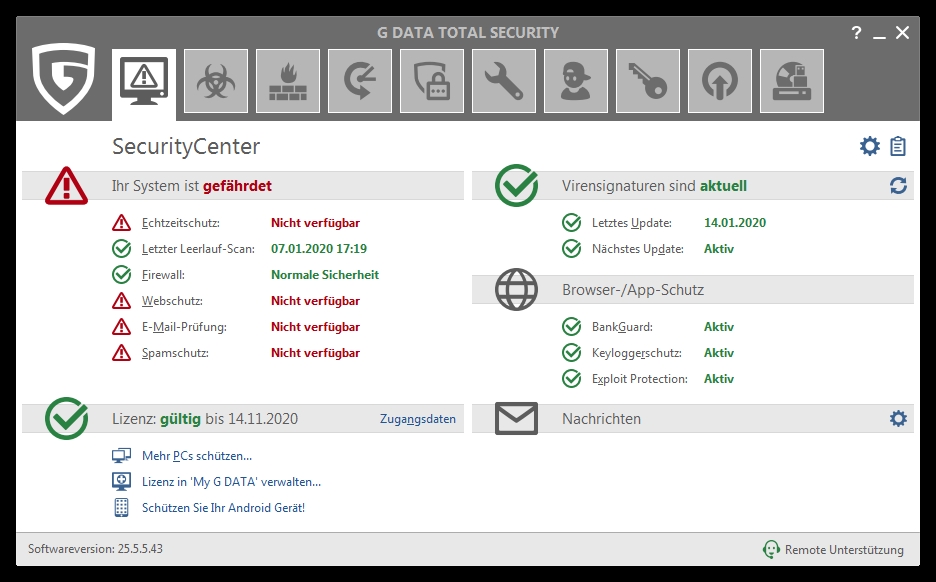
Task: Open Firewall status options
Action: coord(163,275)
